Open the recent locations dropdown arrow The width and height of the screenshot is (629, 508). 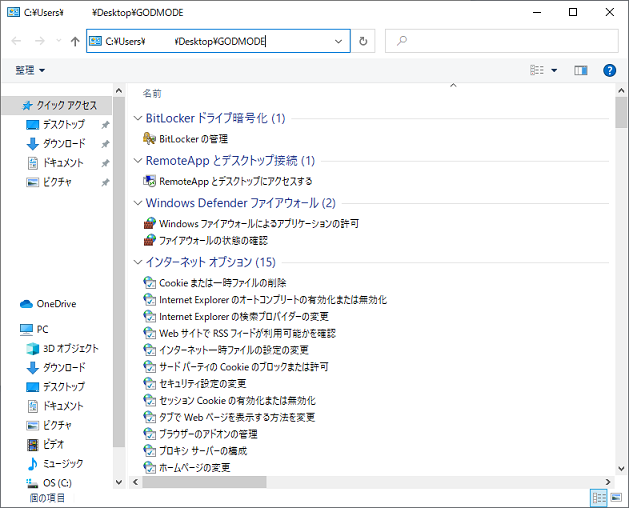[59, 41]
